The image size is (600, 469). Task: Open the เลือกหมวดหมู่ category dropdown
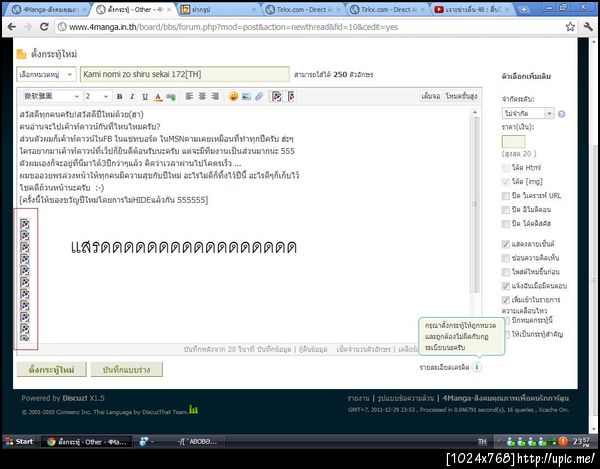tap(46, 74)
